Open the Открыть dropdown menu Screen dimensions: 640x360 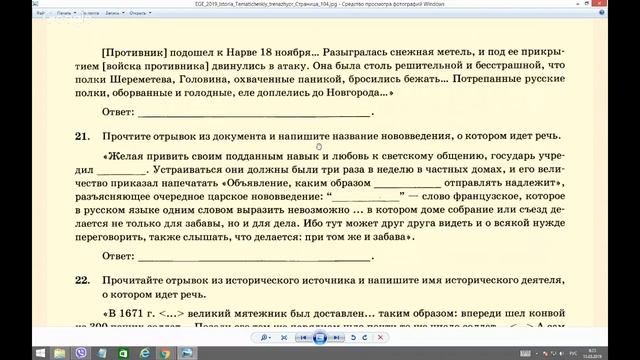click(140, 13)
